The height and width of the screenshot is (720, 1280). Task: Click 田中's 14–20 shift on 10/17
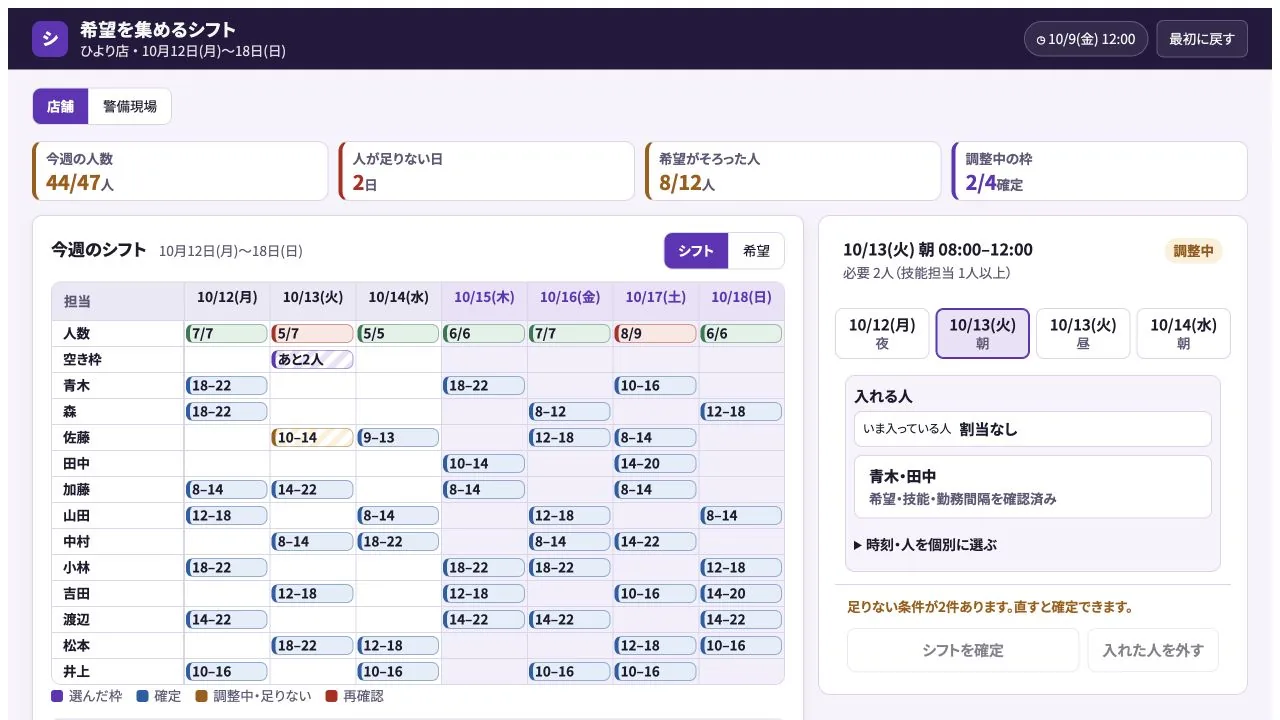pyautogui.click(x=655, y=463)
